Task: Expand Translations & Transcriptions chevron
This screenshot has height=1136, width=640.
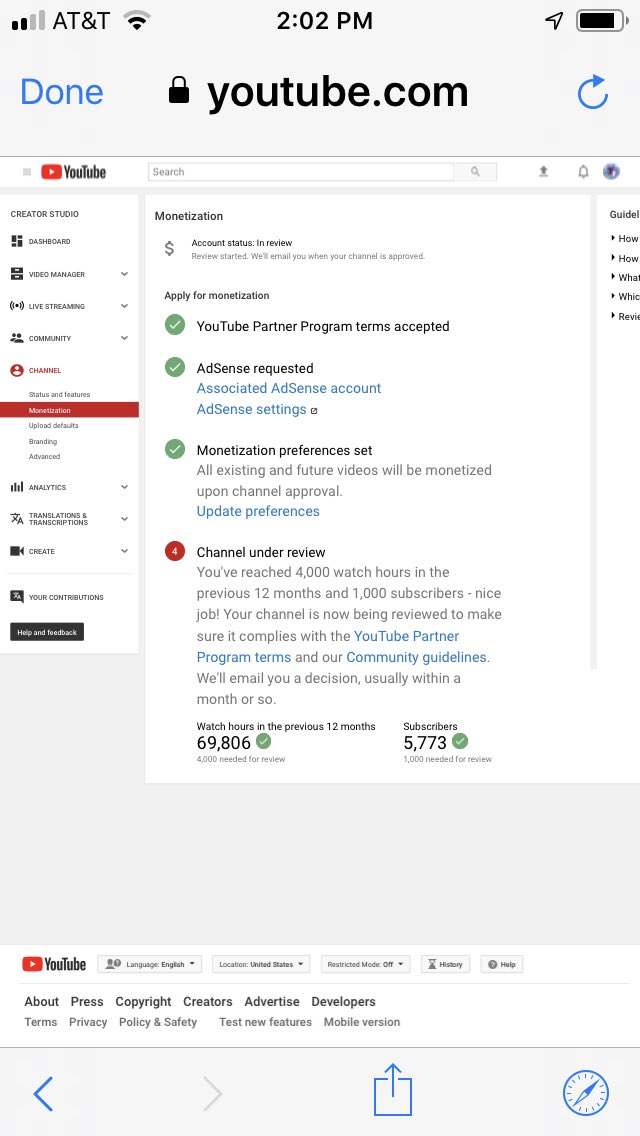Action: pyautogui.click(x=125, y=519)
